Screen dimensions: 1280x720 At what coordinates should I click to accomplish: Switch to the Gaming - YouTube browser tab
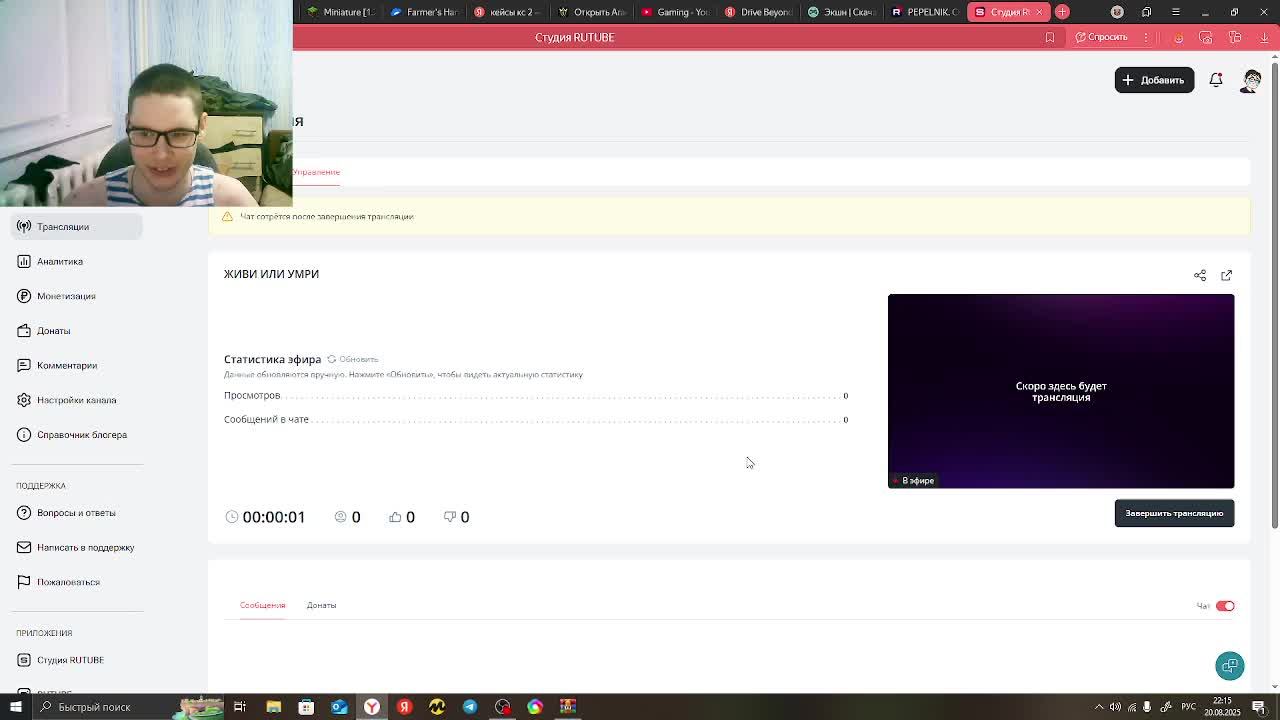click(675, 12)
